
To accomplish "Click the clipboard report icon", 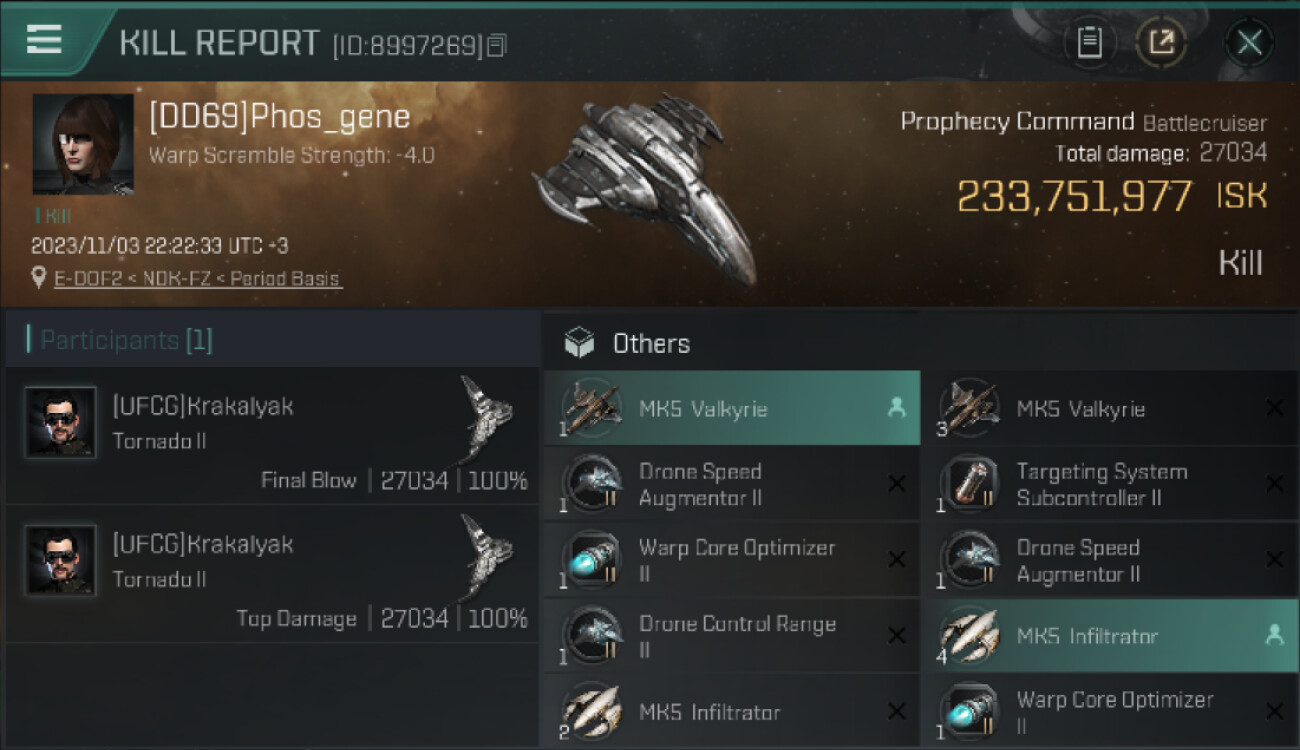I will pyautogui.click(x=1089, y=42).
